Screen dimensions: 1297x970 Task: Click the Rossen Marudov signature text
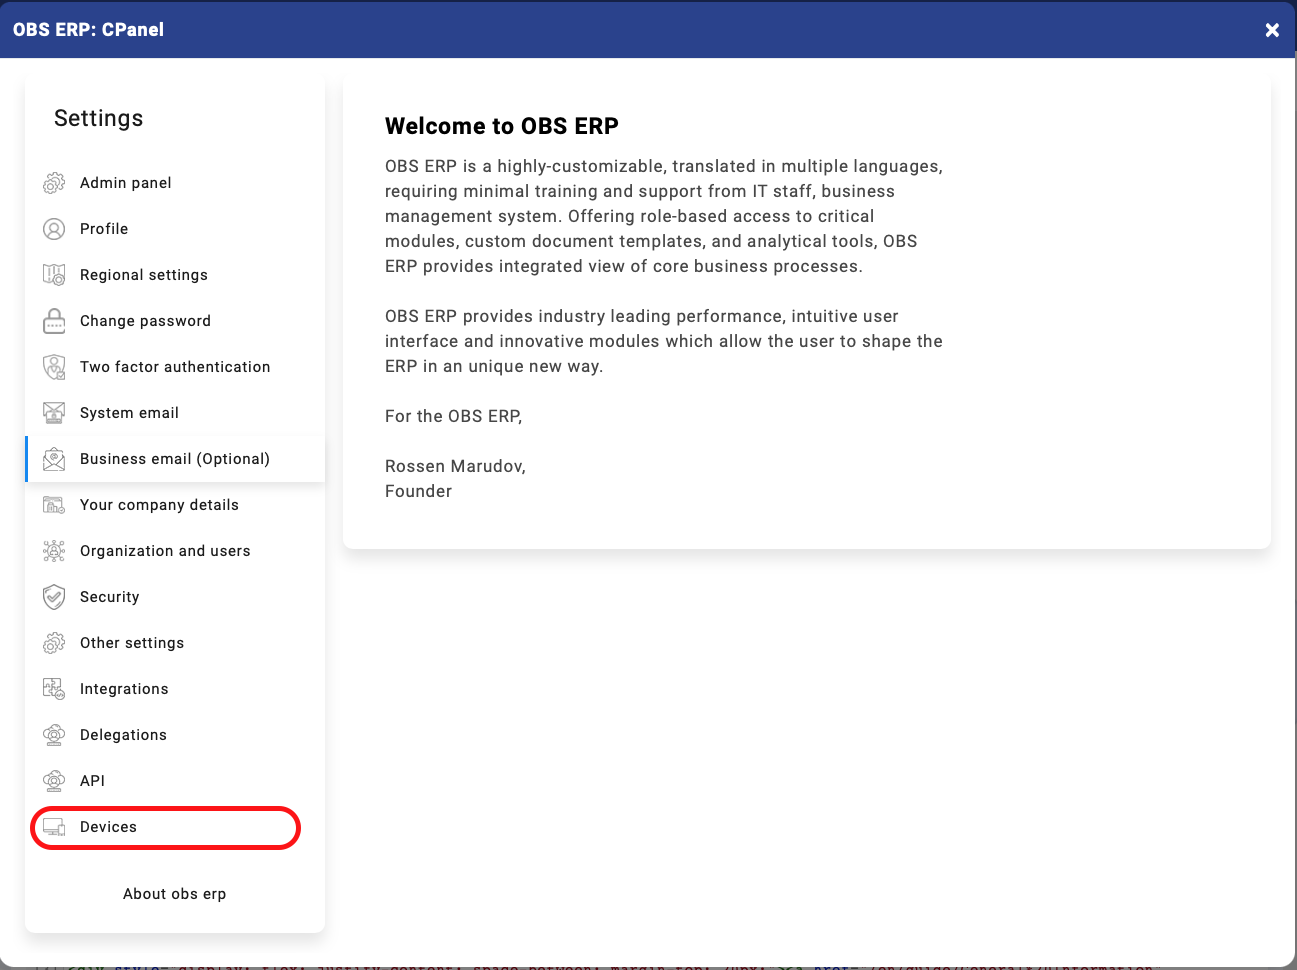(455, 466)
